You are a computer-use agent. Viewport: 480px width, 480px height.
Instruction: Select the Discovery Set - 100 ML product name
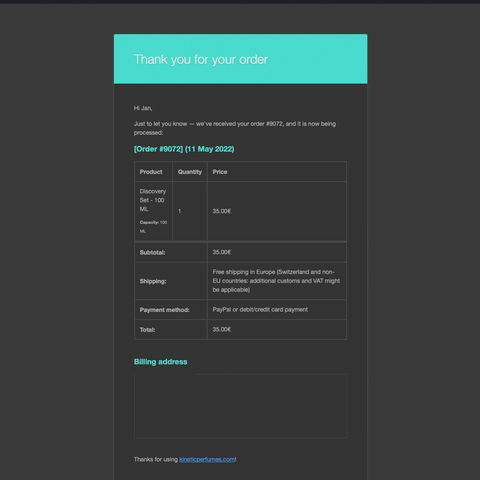(153, 200)
